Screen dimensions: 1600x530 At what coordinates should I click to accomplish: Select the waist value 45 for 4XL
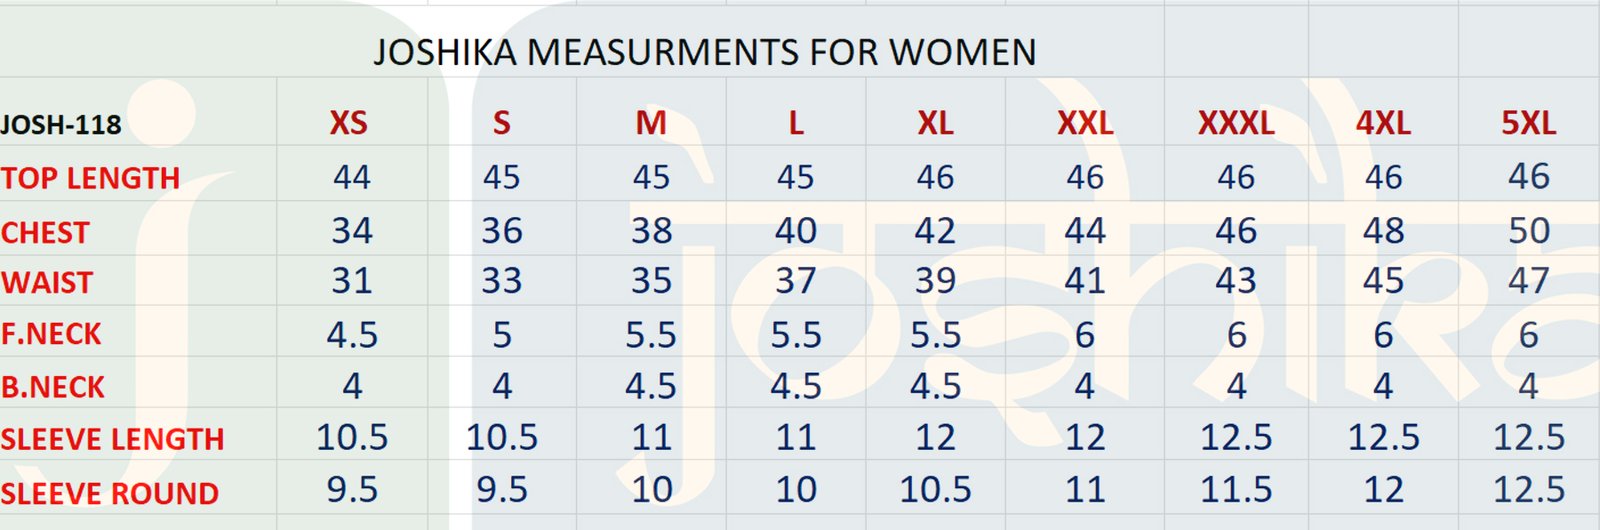coord(1383,281)
